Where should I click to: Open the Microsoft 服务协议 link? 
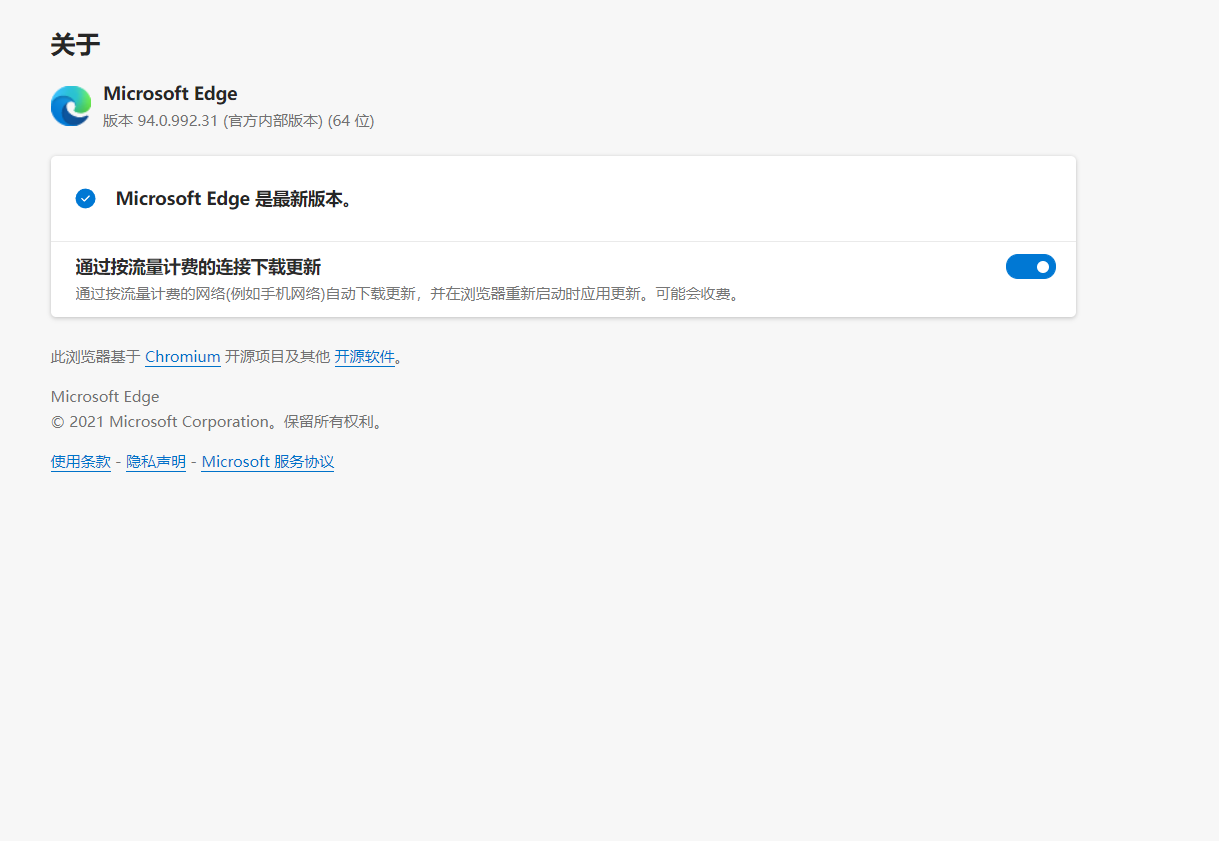tap(268, 462)
